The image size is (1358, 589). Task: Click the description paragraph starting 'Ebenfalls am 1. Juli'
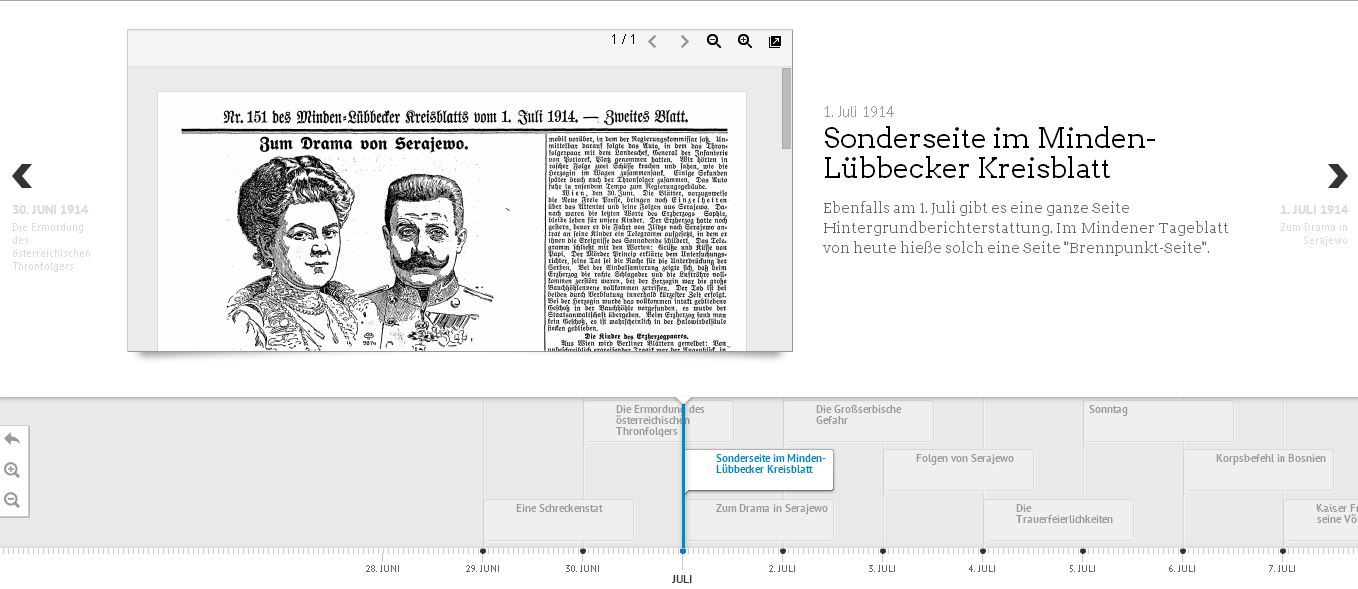[x=1026, y=228]
